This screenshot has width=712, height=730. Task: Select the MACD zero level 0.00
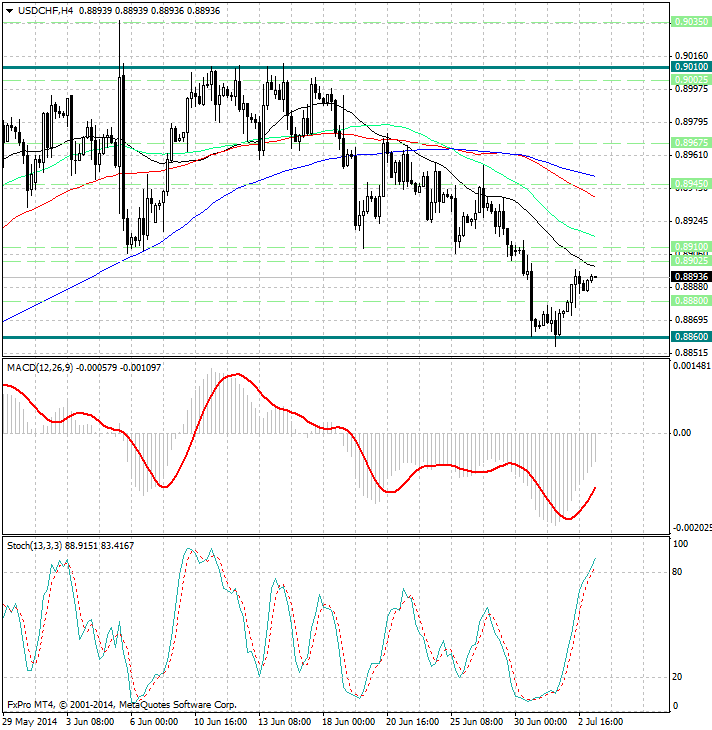pos(682,433)
